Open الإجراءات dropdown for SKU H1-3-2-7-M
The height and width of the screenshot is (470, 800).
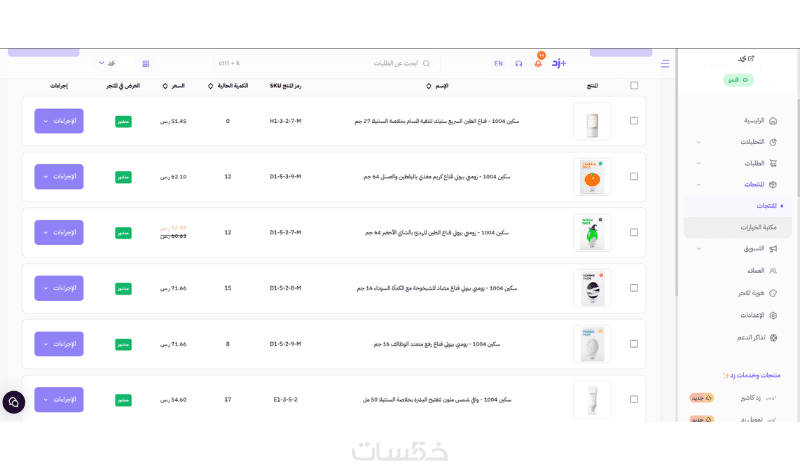(59, 121)
